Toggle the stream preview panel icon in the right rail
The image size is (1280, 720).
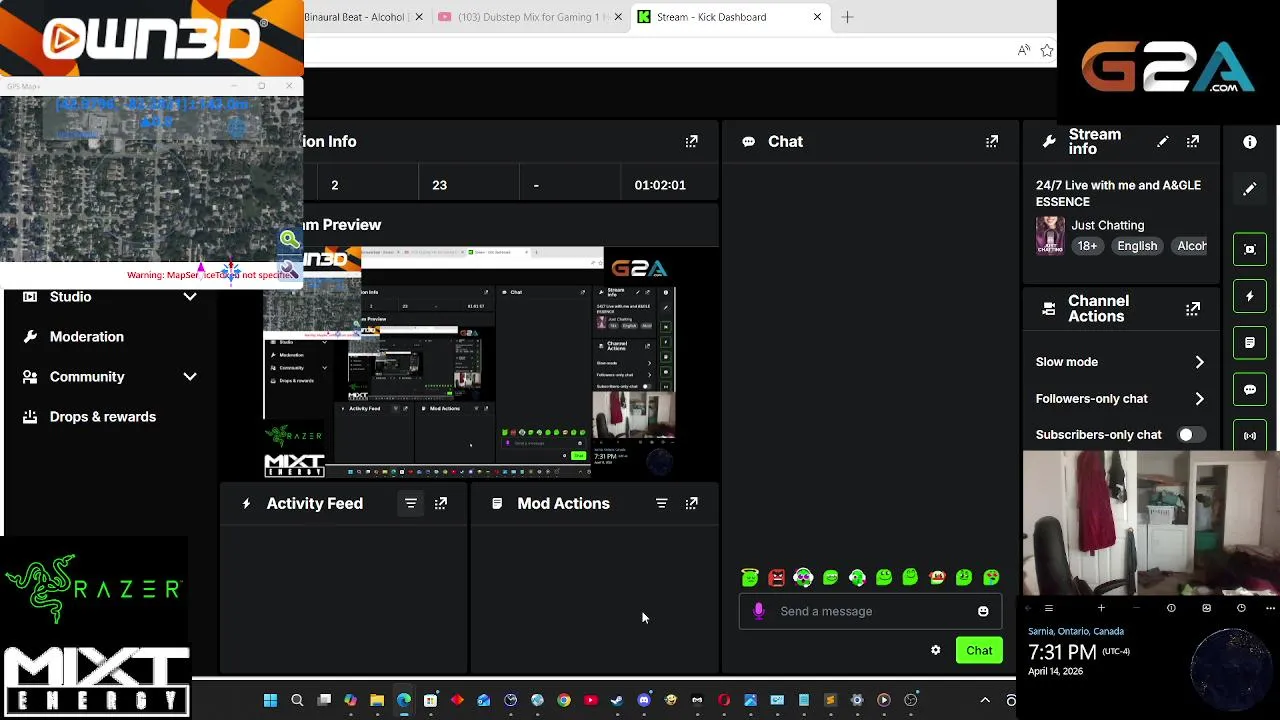[x=1250, y=249]
